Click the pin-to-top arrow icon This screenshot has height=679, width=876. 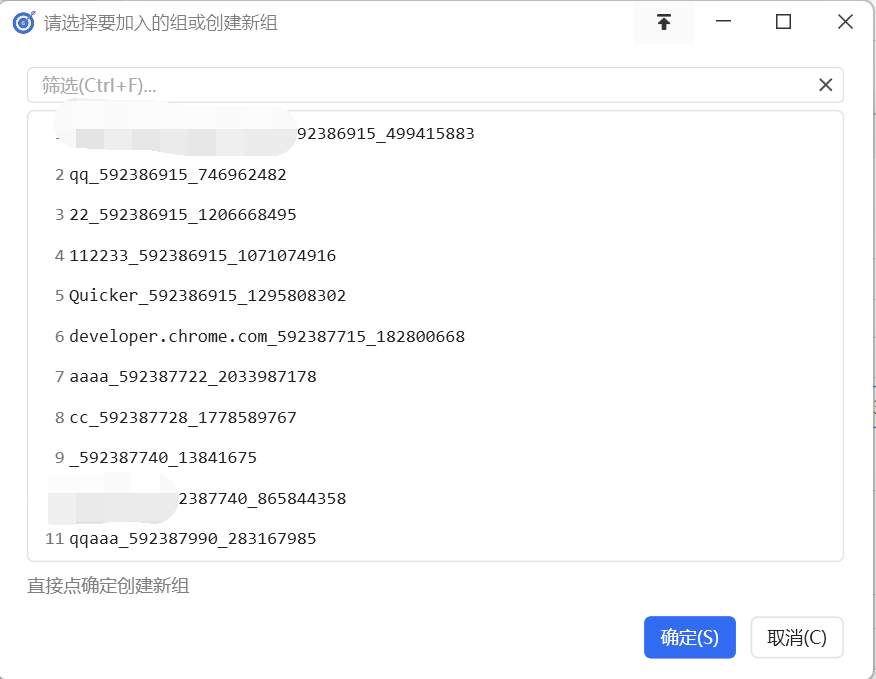tap(664, 22)
